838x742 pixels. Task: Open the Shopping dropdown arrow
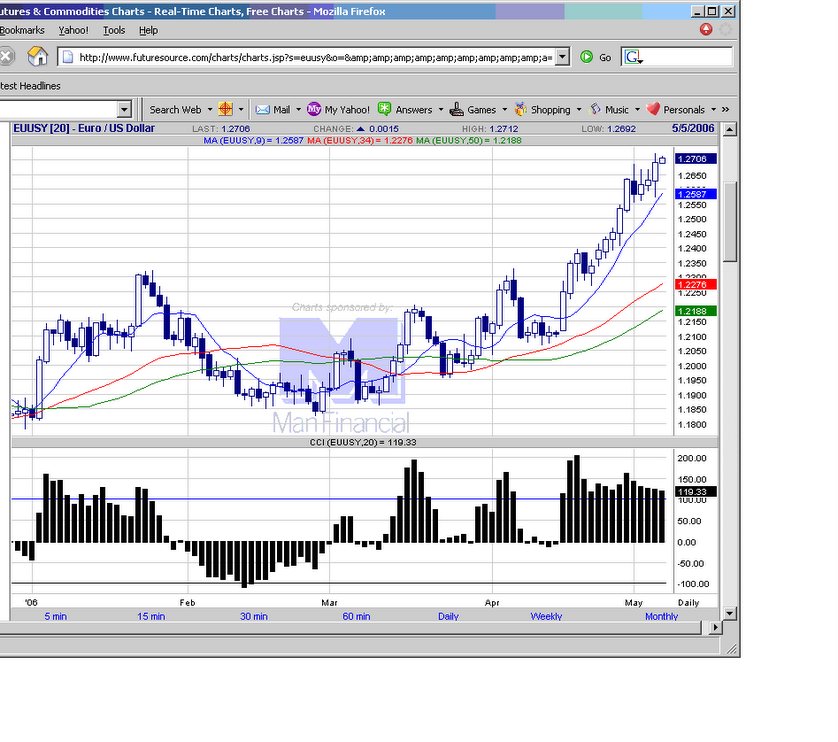pos(579,110)
